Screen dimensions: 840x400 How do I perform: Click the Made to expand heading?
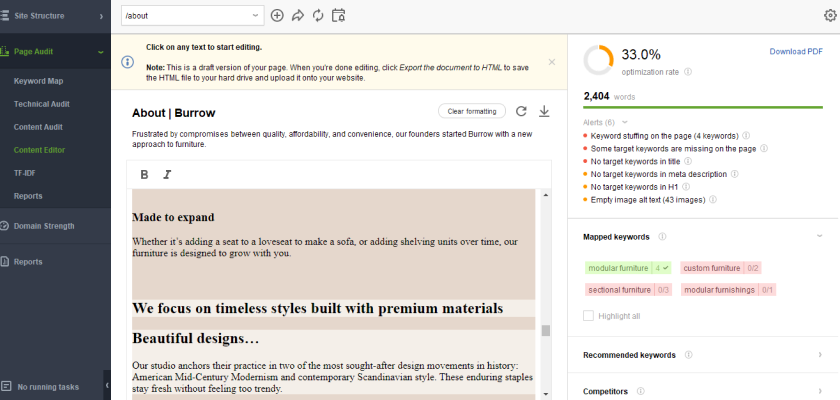tap(173, 217)
